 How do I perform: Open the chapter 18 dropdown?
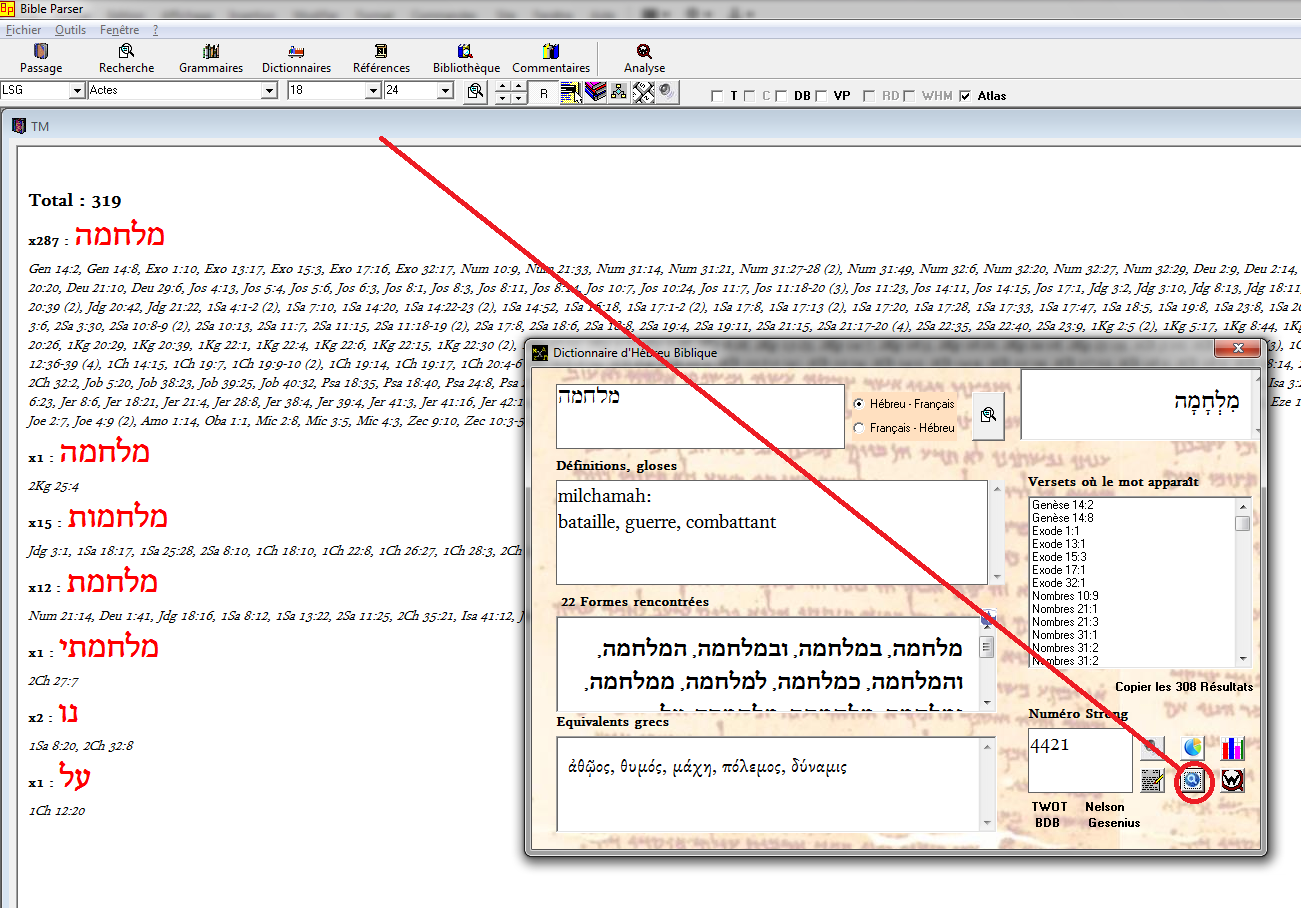[373, 91]
